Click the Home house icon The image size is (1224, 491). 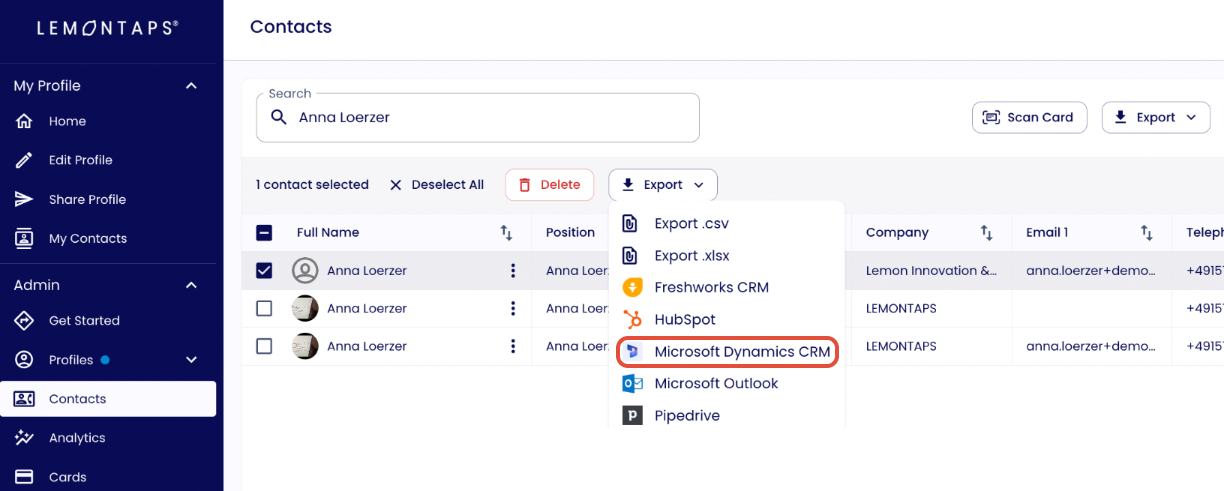(24, 121)
